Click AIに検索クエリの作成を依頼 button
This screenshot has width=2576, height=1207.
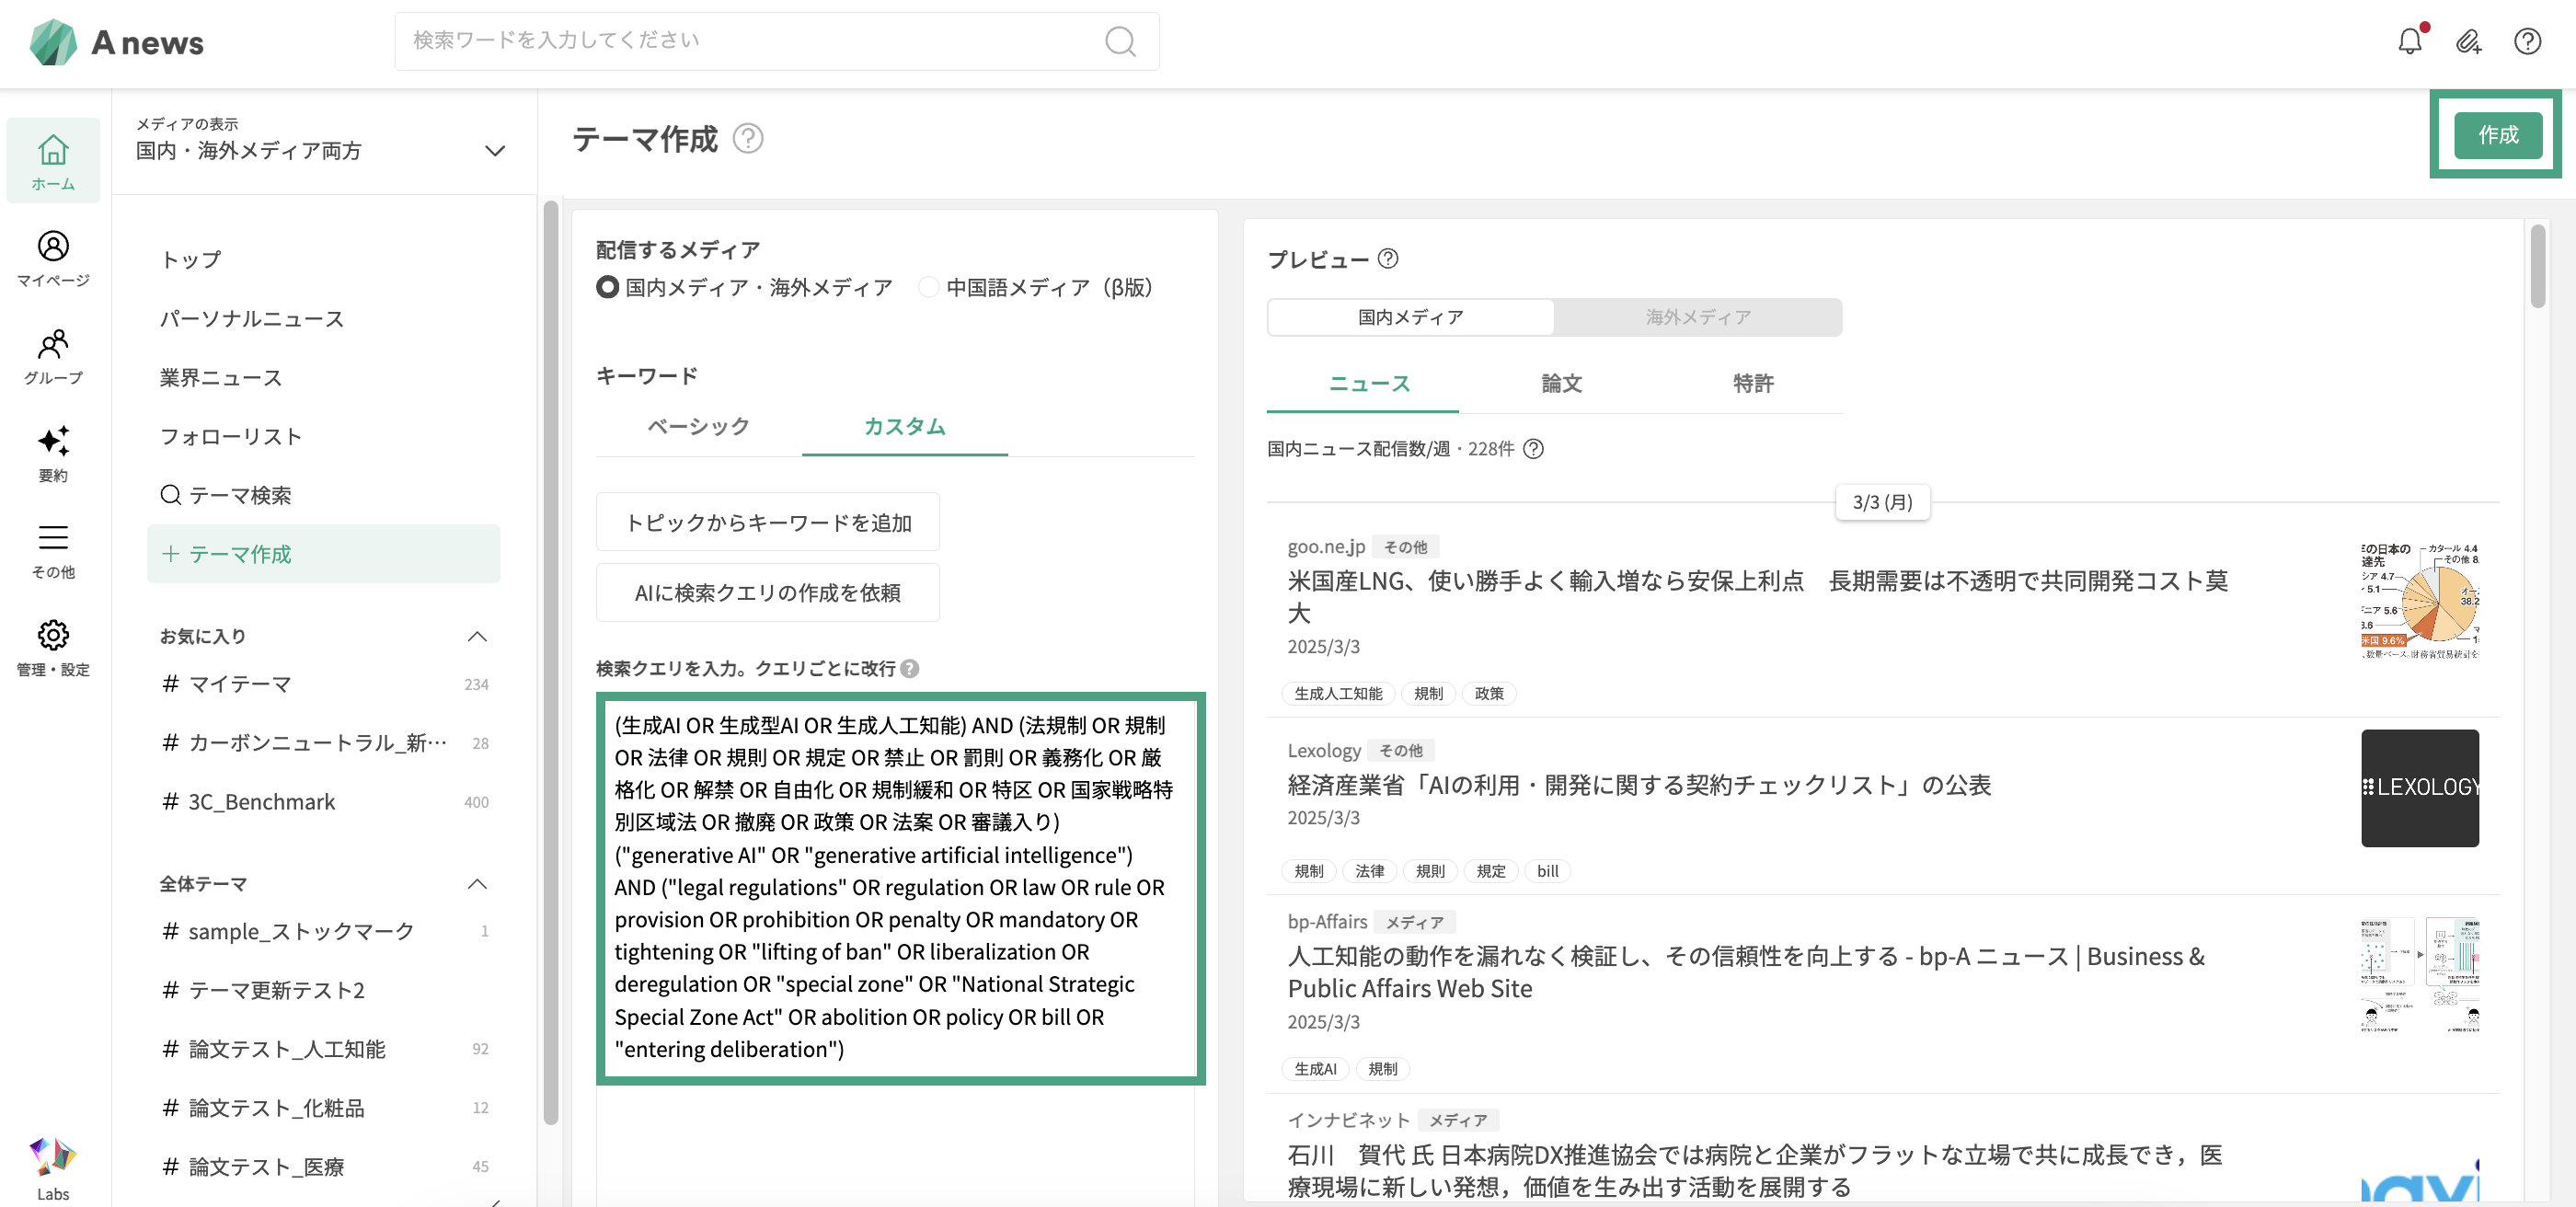(767, 593)
